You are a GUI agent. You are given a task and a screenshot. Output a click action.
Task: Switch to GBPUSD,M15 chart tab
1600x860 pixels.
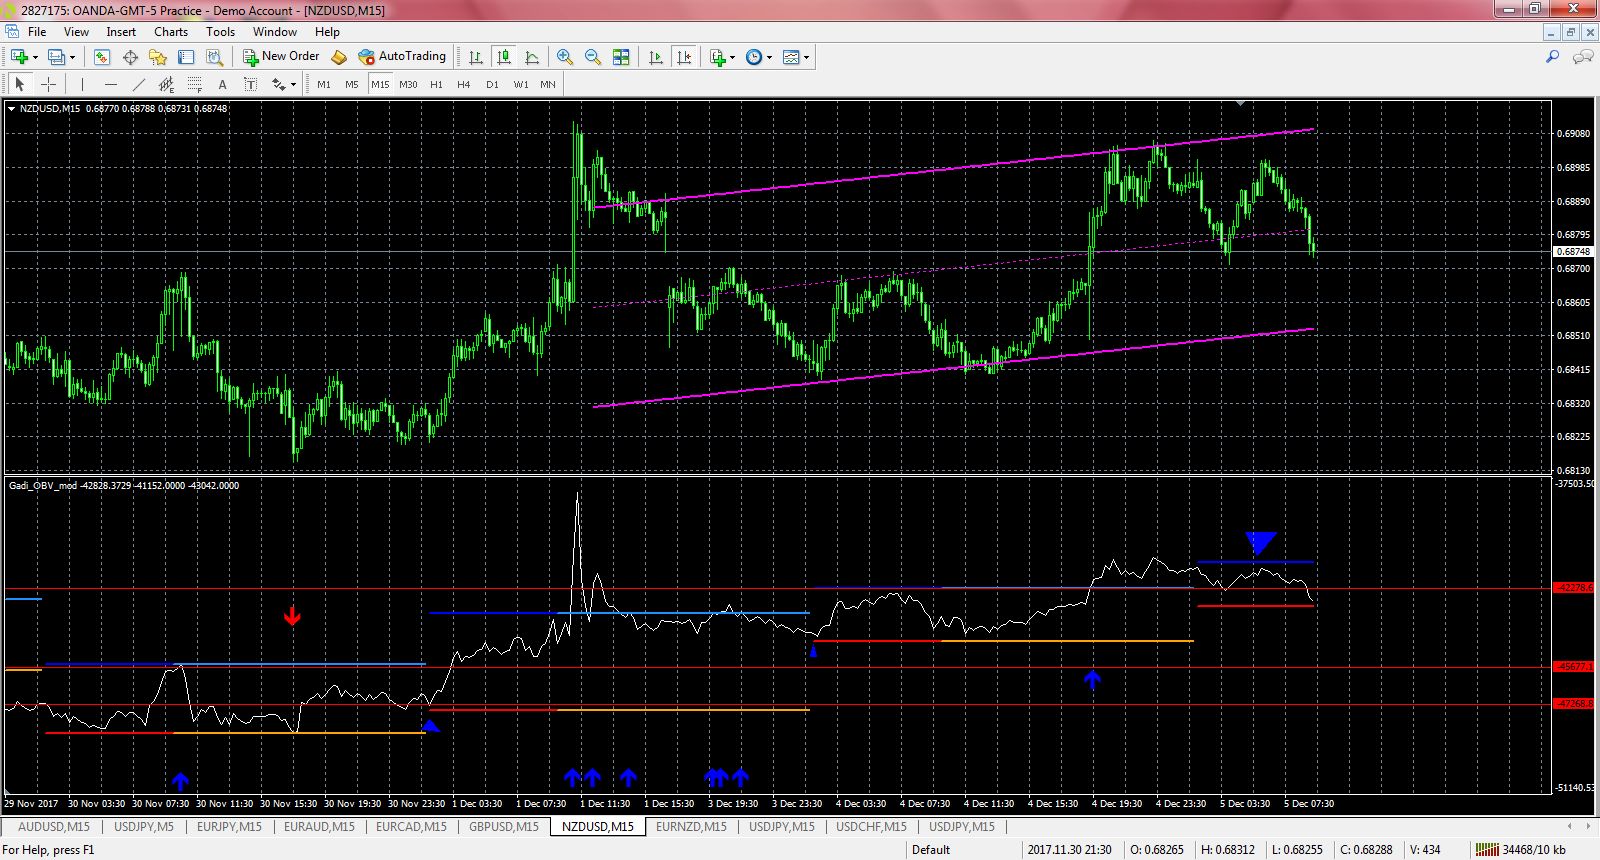504,827
